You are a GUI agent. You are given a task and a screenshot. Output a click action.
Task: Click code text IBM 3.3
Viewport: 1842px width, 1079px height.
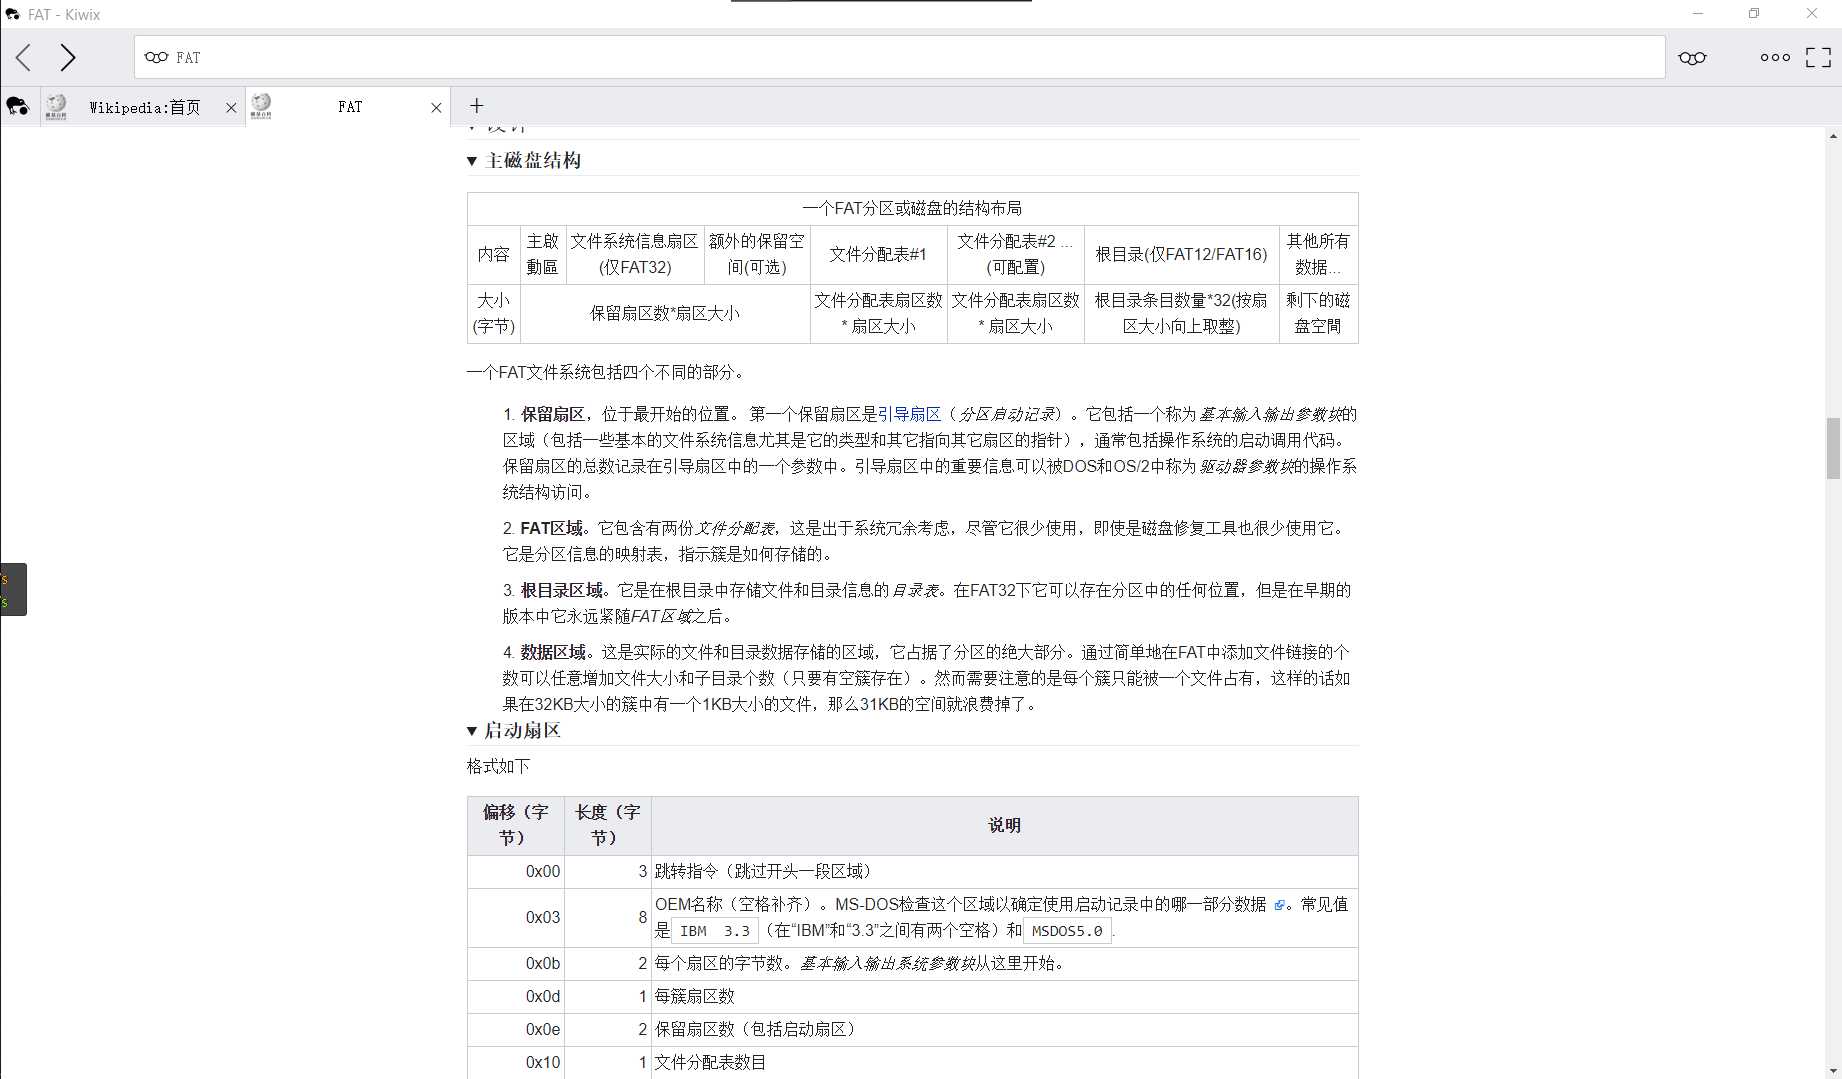click(714, 931)
